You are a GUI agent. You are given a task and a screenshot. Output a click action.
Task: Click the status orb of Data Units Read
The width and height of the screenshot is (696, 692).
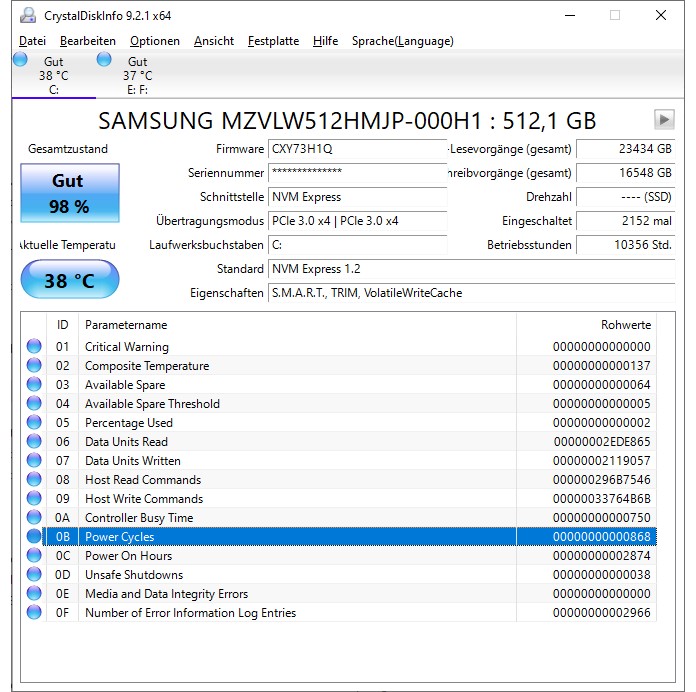[x=34, y=441]
